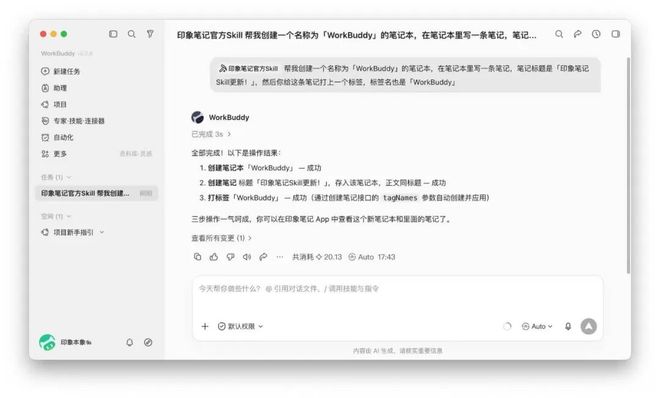
Task: Collapse the 任务 (1) group
Action: [56, 177]
